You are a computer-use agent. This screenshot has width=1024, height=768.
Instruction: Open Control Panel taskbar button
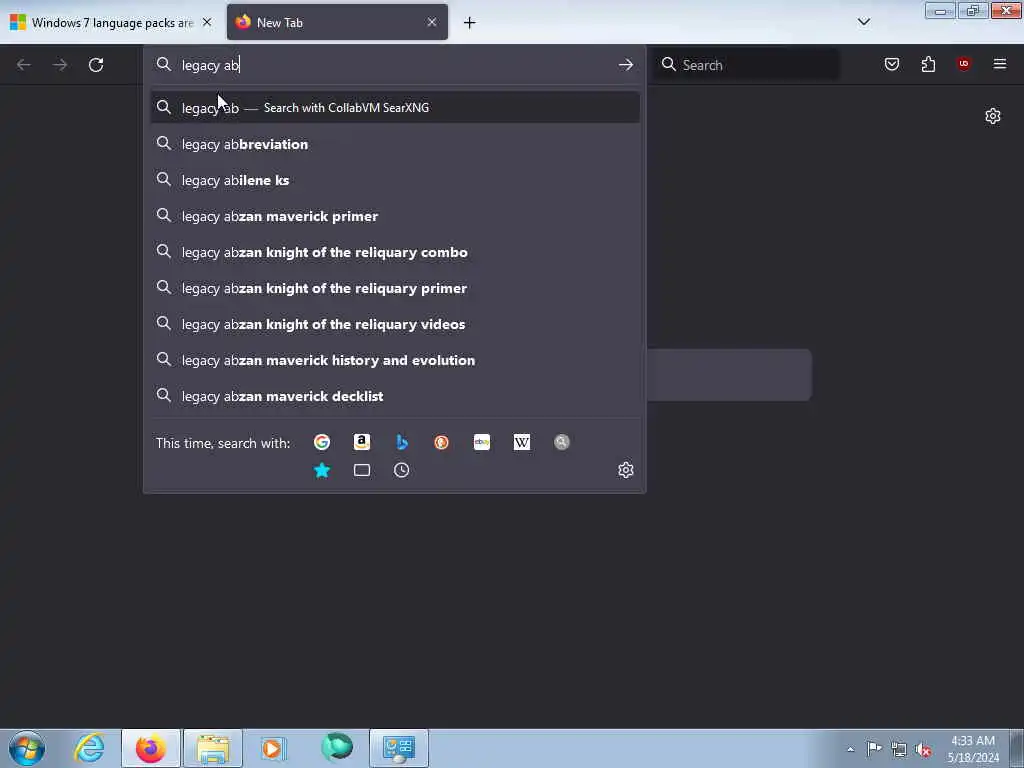(x=399, y=748)
